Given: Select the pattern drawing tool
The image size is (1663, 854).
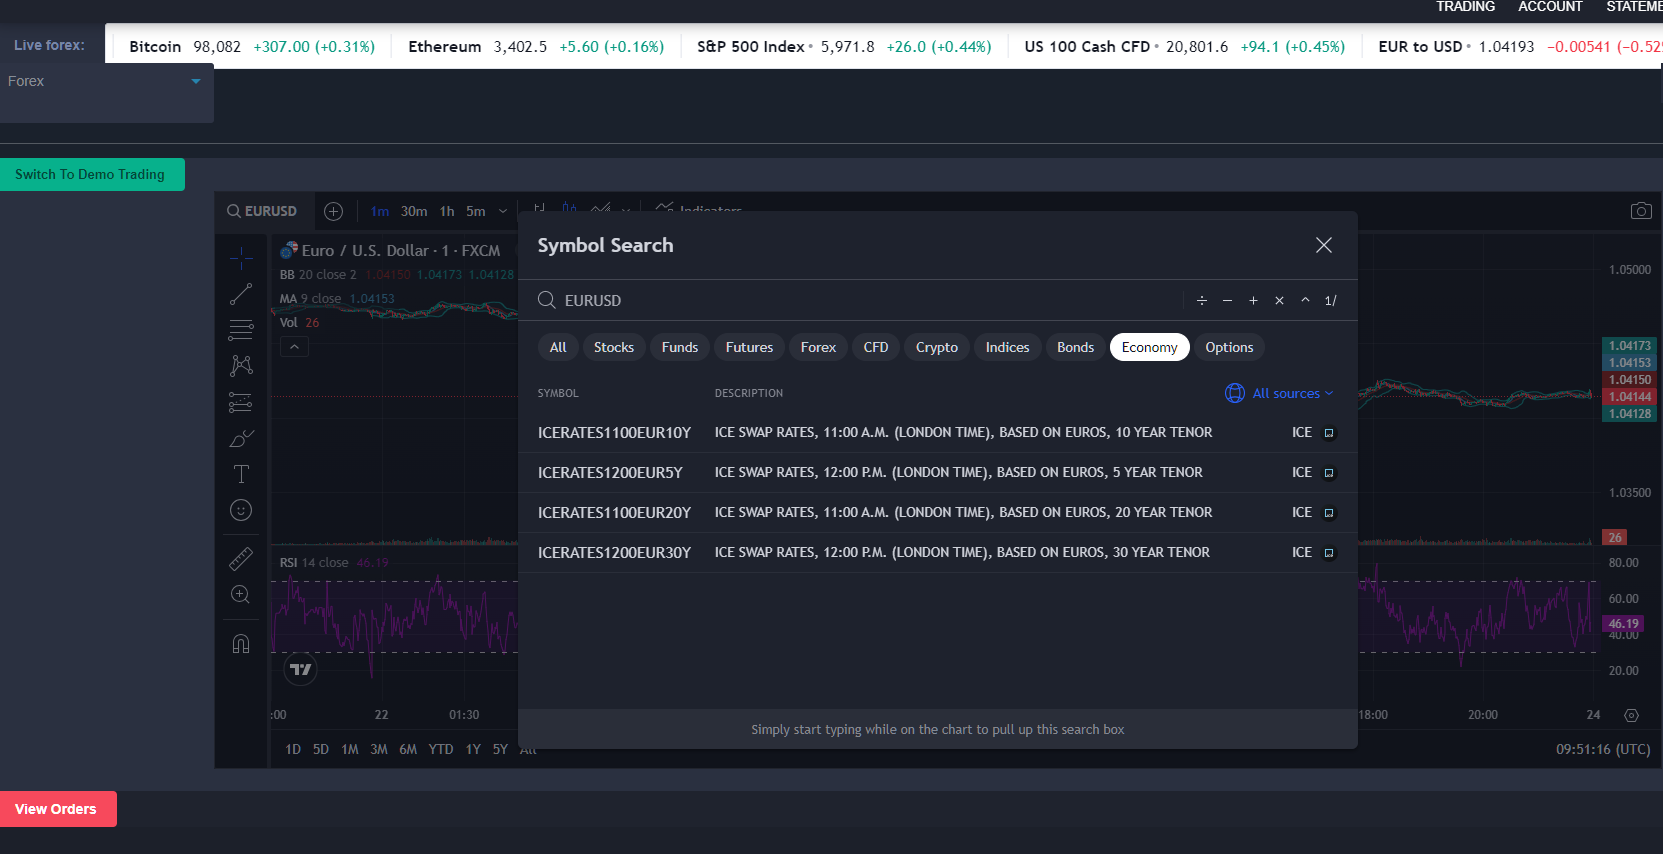Looking at the screenshot, I should click(241, 366).
